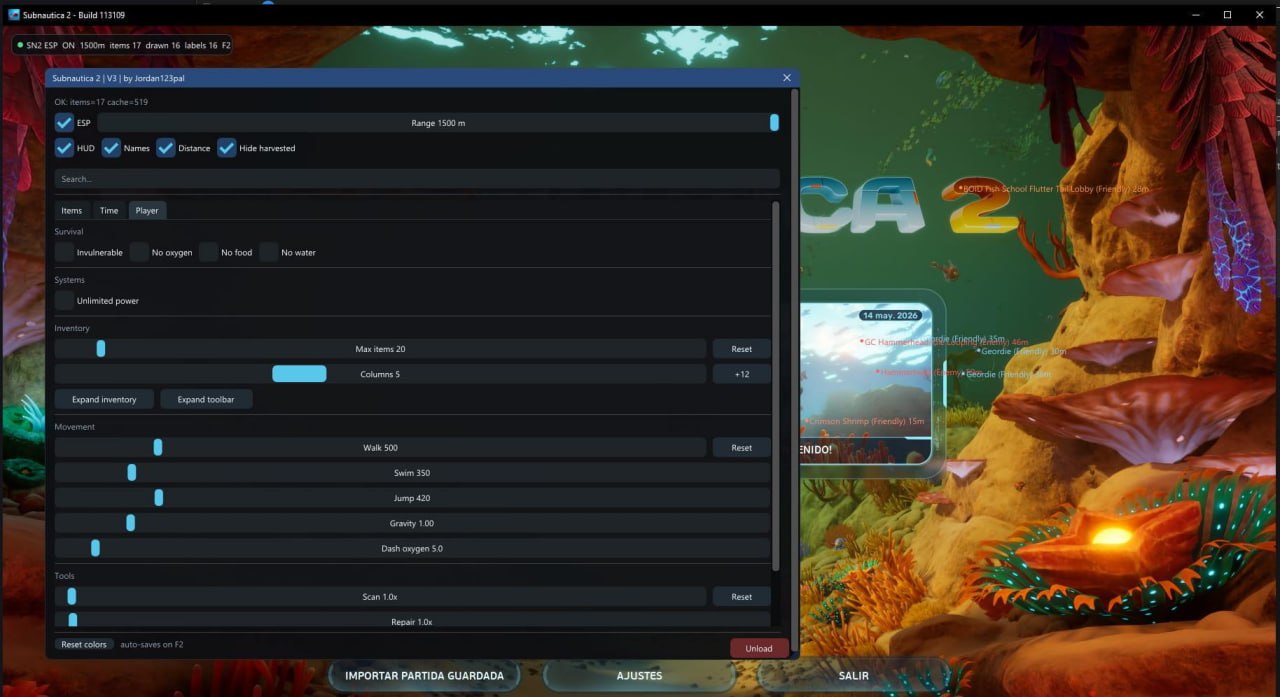1280x697 pixels.
Task: Click the SN2 ESP status HUD bar
Action: click(124, 45)
